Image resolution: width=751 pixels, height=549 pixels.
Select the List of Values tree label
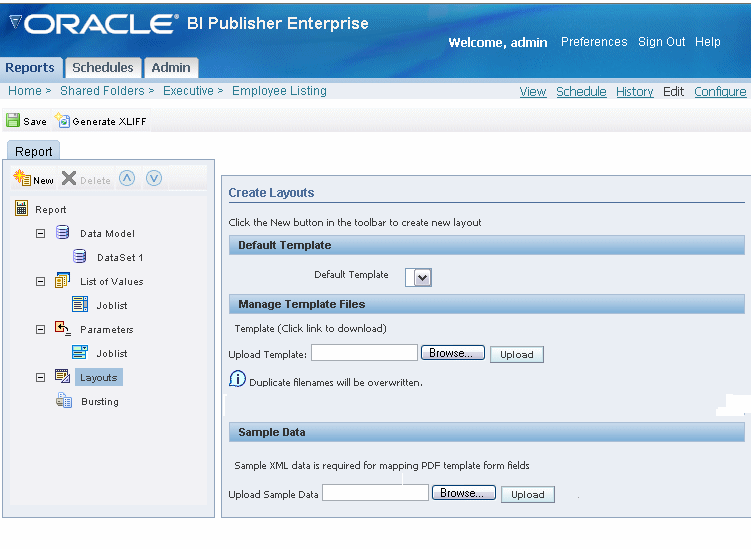pos(112,282)
